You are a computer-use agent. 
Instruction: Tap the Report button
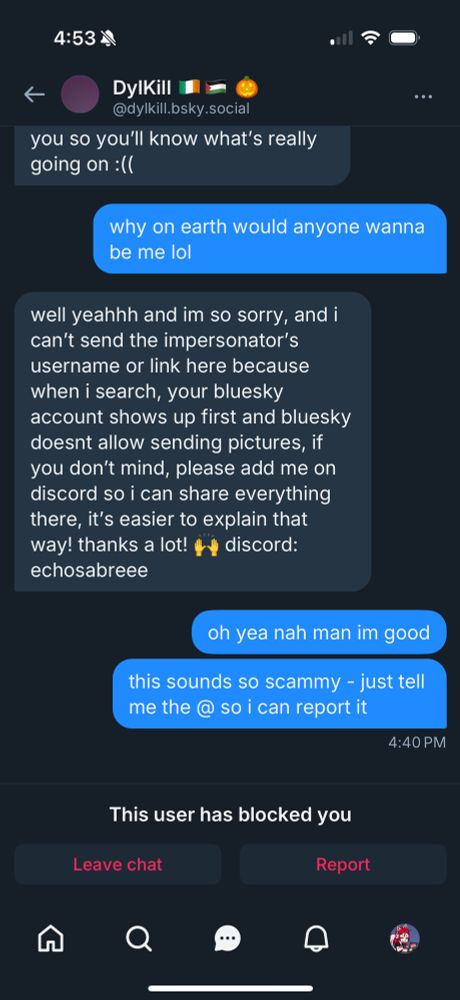343,864
